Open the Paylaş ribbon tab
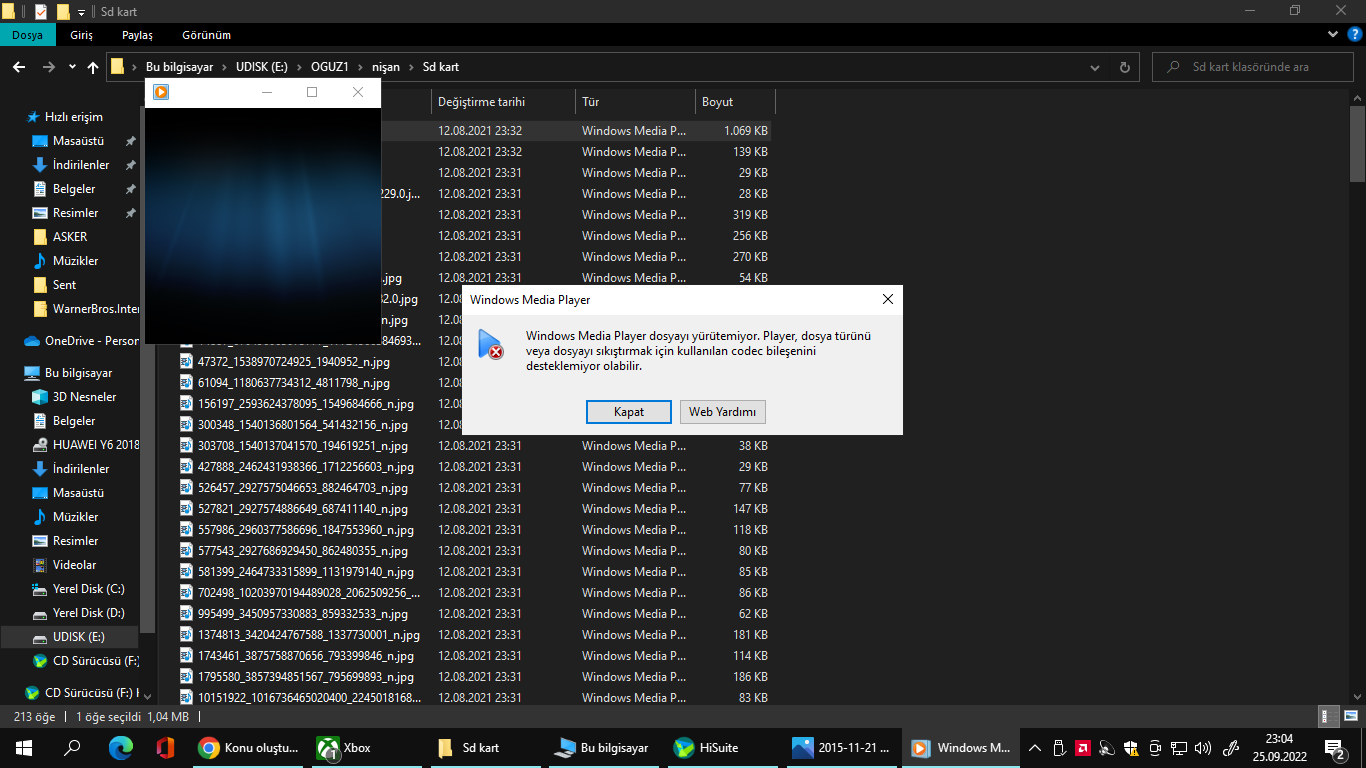The height and width of the screenshot is (768, 1366). tap(137, 35)
